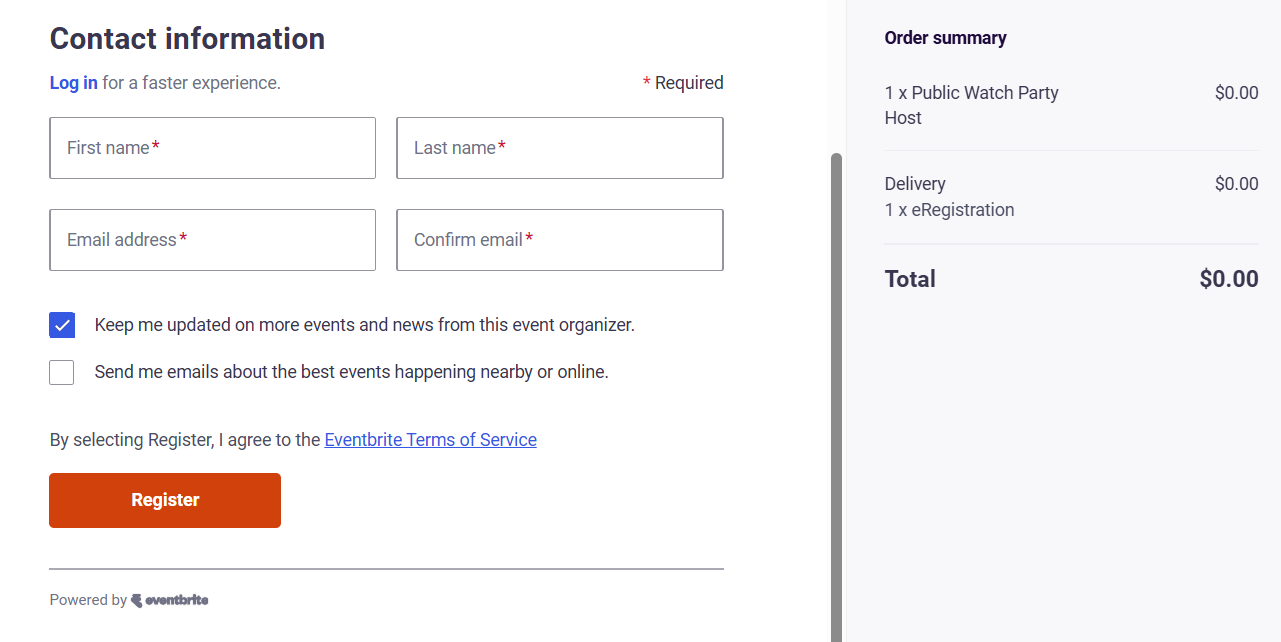Click the "Send me emails" label text

point(351,372)
